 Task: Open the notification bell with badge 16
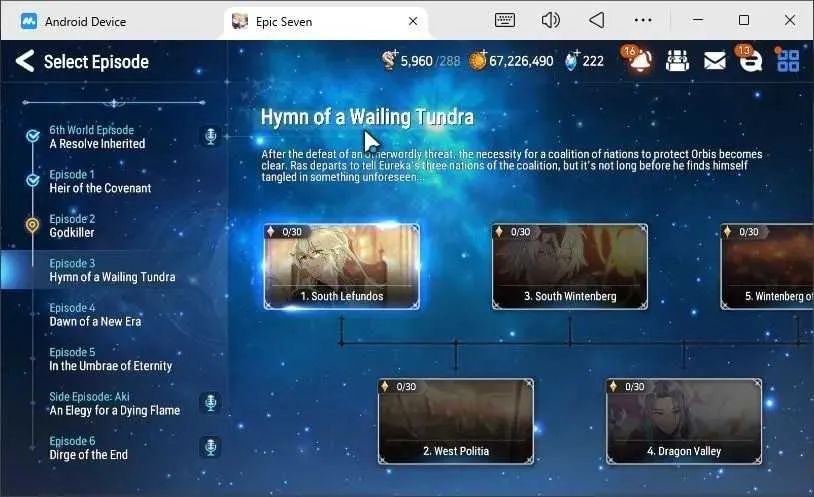[x=639, y=60]
